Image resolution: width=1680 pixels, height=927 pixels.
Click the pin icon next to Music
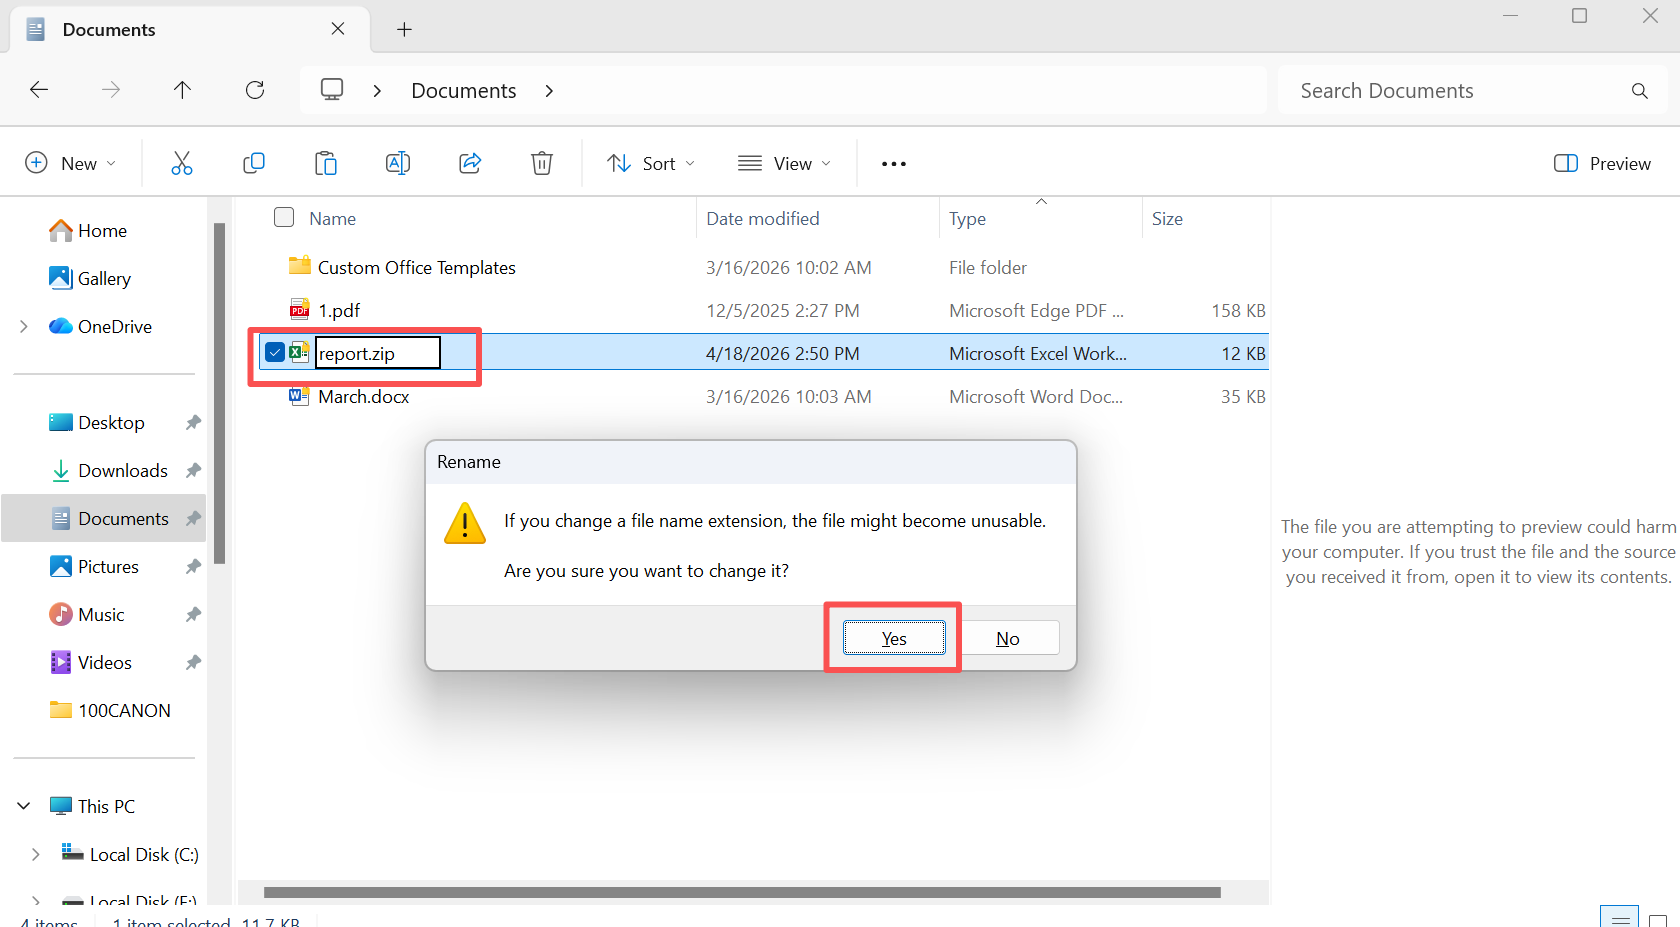(193, 615)
